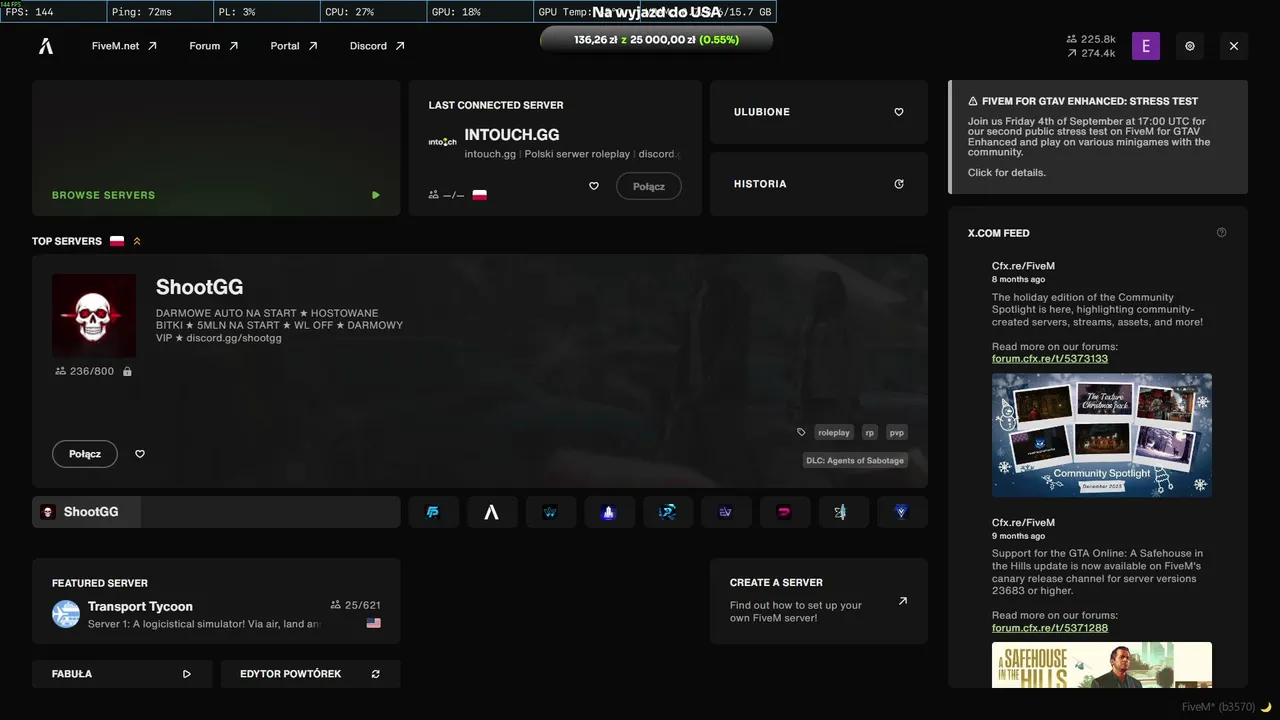
Task: Open the Safehouse in the Hills image
Action: coord(1102,665)
